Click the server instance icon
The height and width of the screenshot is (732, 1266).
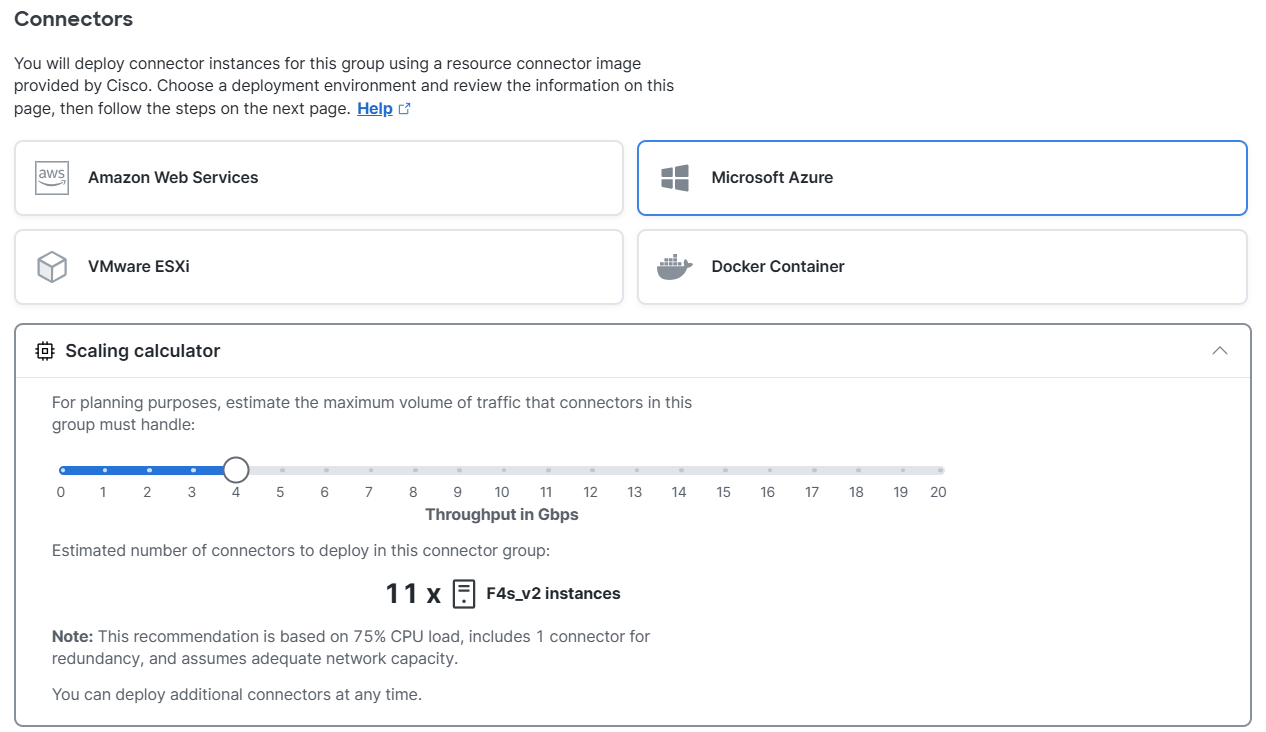click(464, 594)
